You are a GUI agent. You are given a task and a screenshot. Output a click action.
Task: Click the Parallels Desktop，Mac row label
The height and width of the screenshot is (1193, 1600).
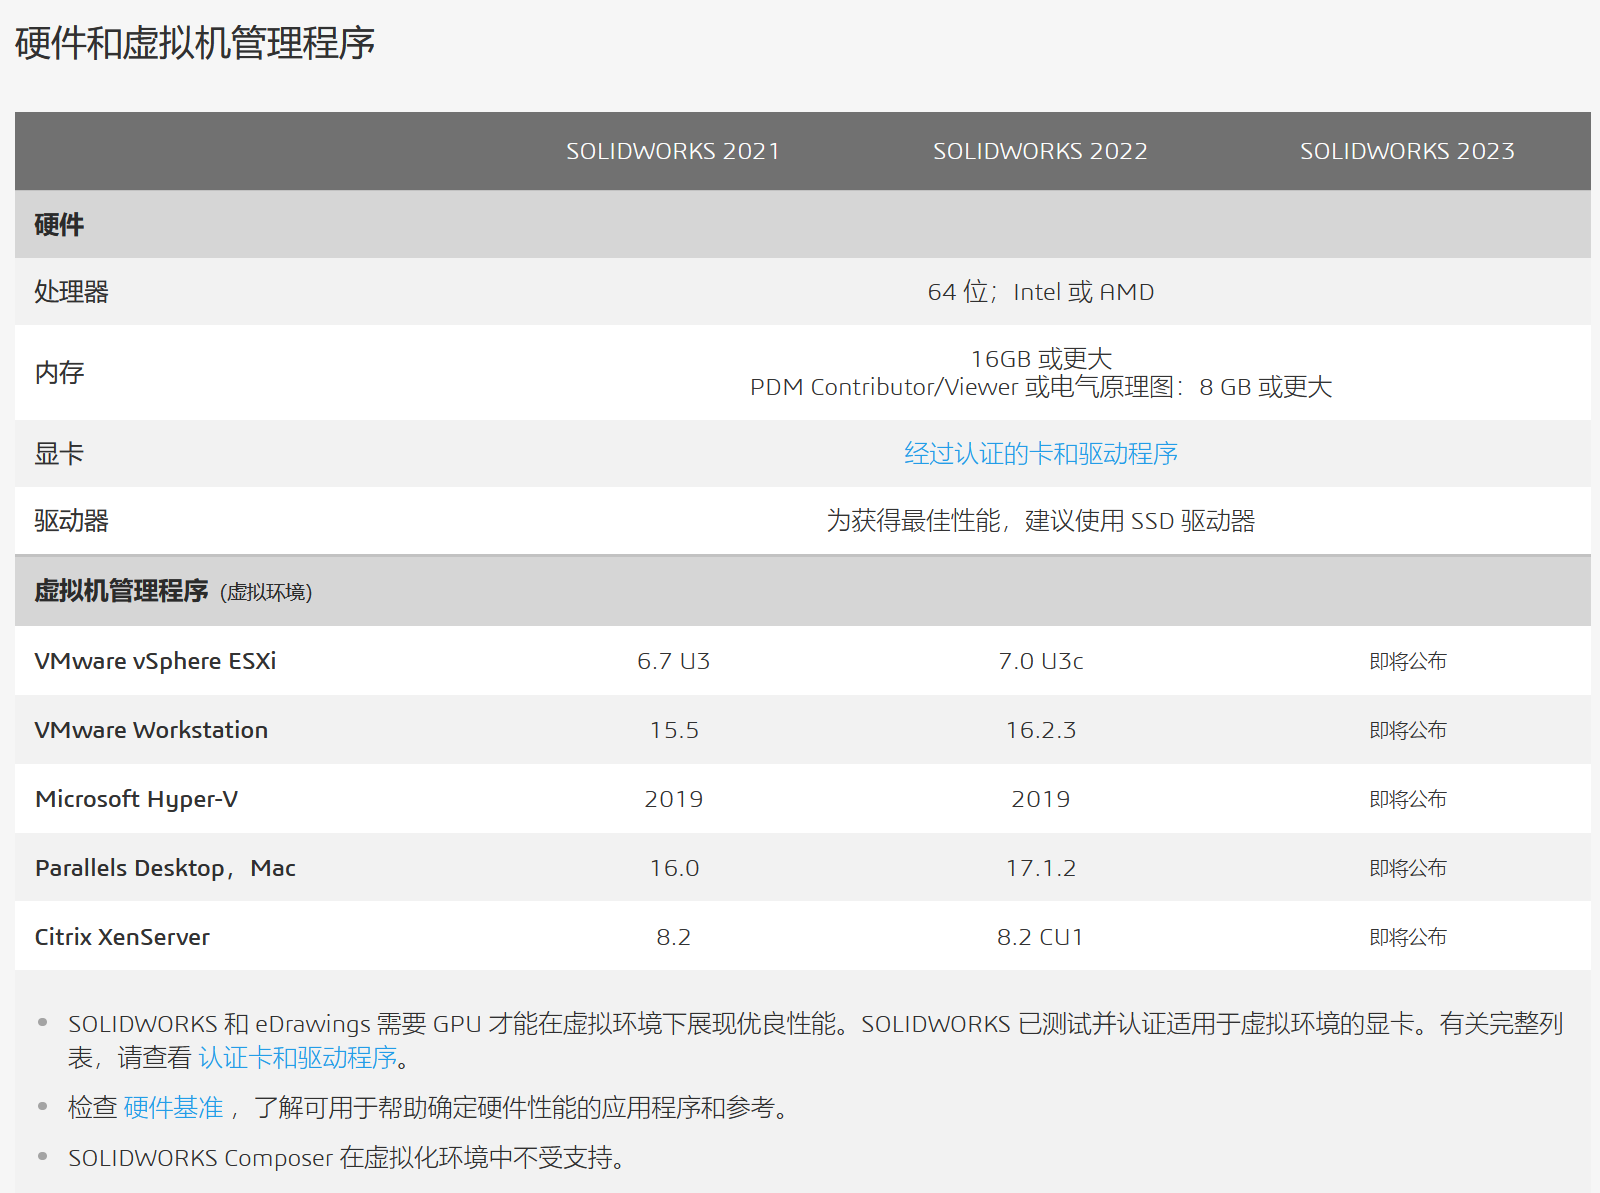pos(165,868)
